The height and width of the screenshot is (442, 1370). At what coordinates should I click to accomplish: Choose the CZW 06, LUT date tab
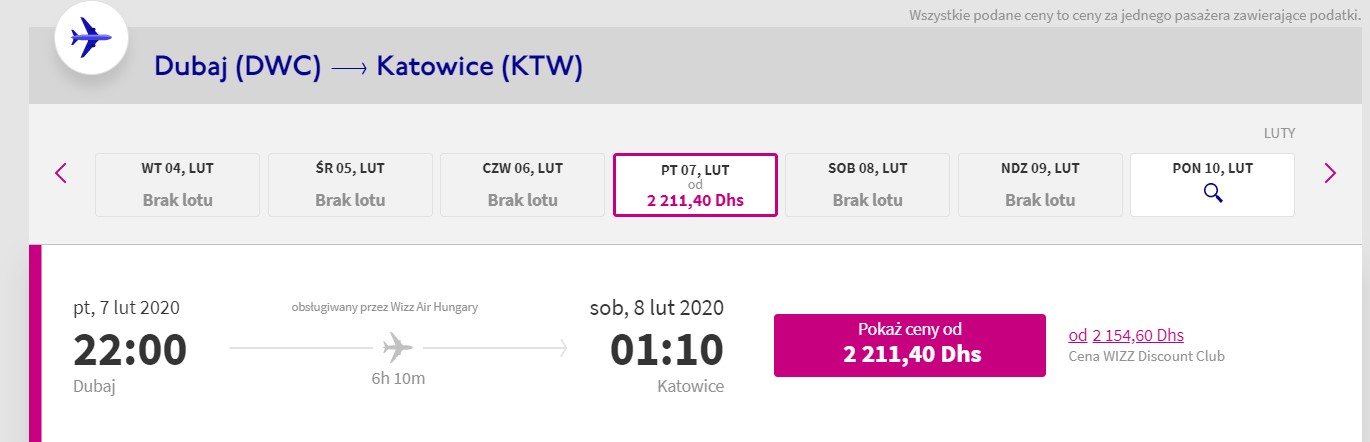[522, 185]
